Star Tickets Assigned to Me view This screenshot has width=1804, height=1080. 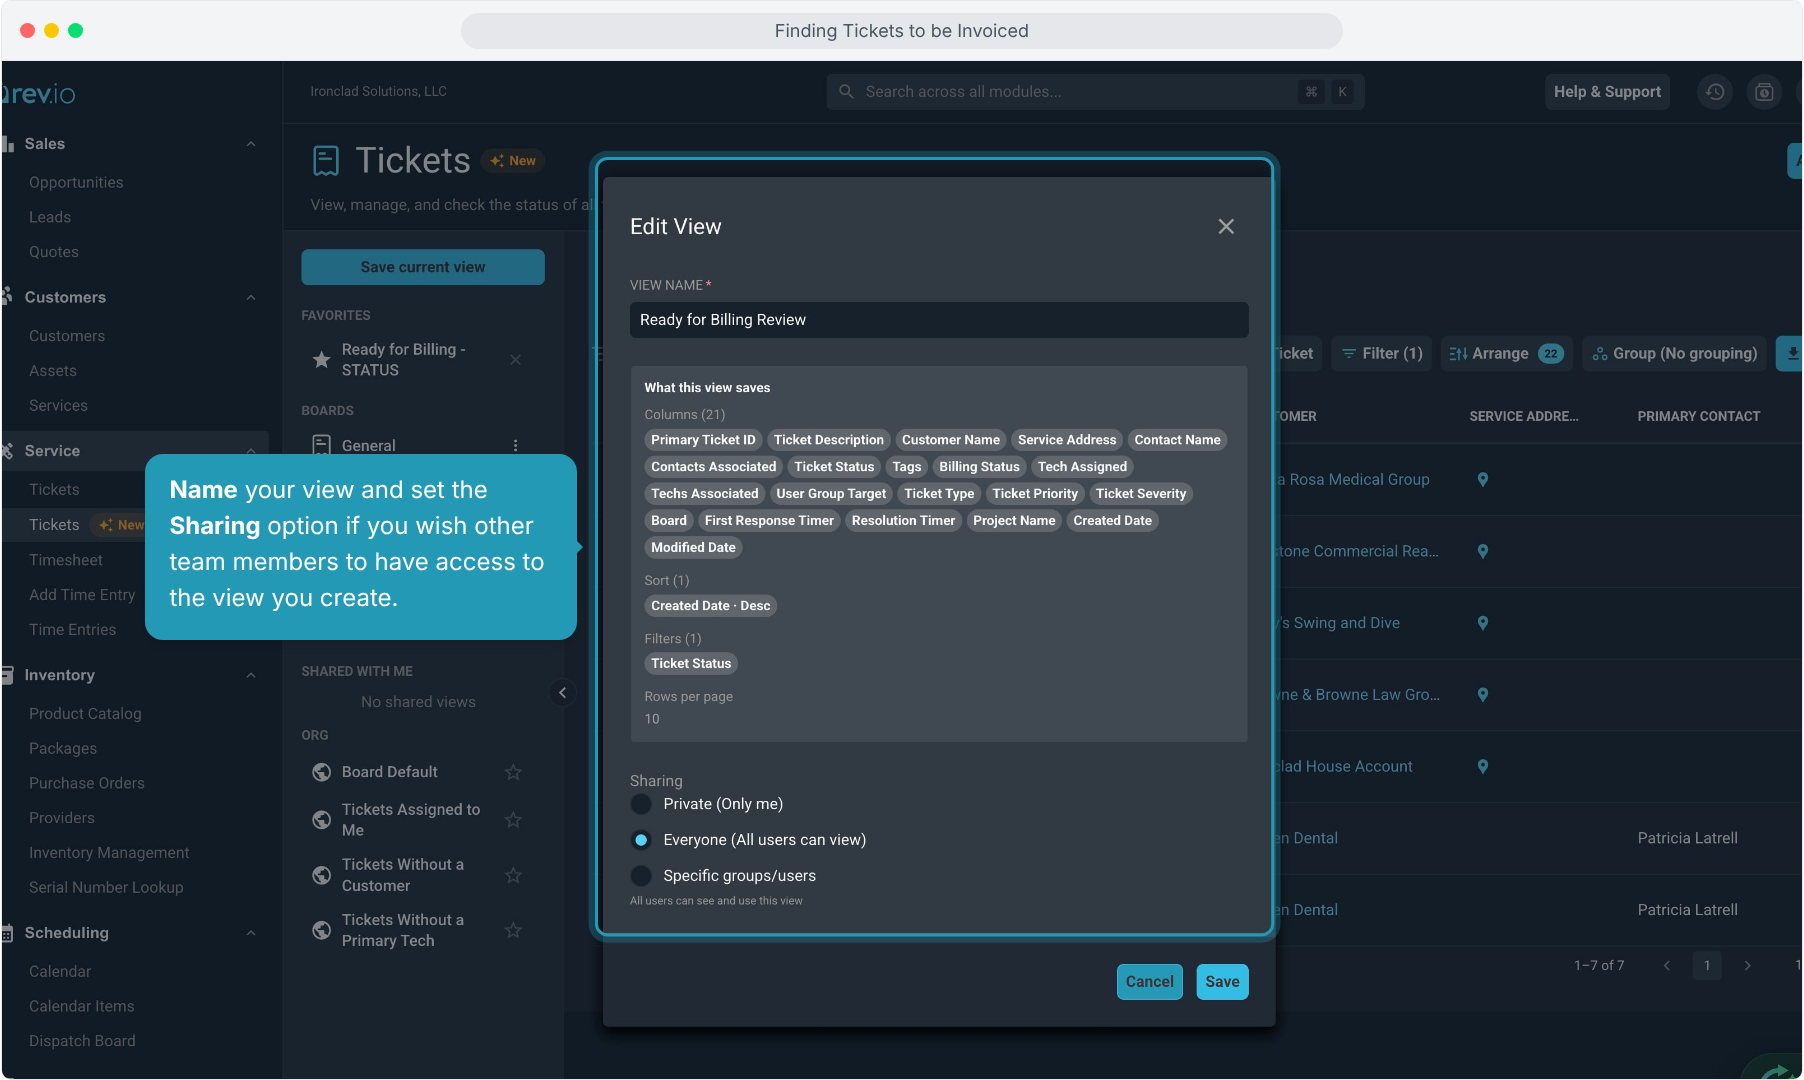point(513,820)
